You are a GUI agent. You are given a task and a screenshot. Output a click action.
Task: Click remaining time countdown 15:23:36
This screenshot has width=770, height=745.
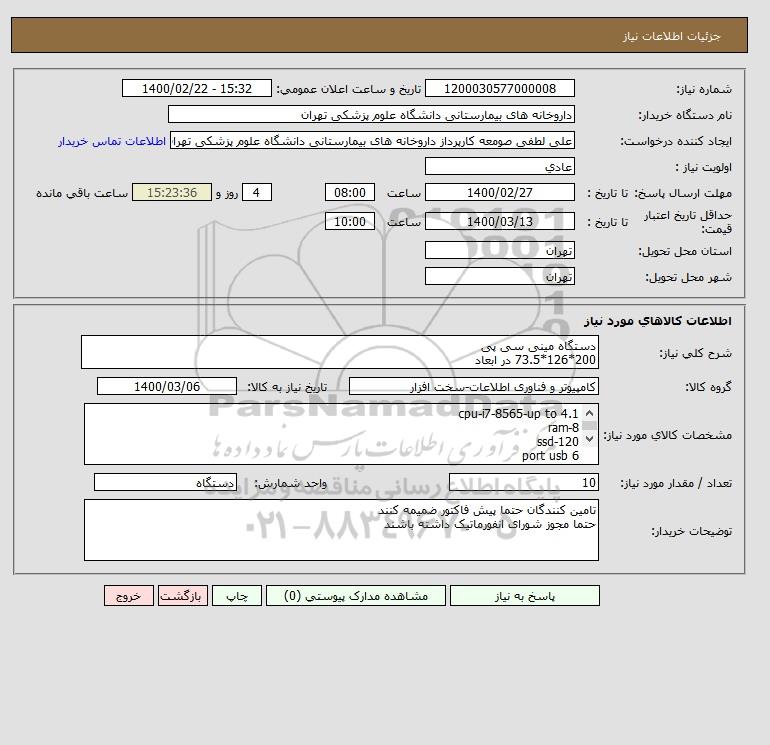172,193
